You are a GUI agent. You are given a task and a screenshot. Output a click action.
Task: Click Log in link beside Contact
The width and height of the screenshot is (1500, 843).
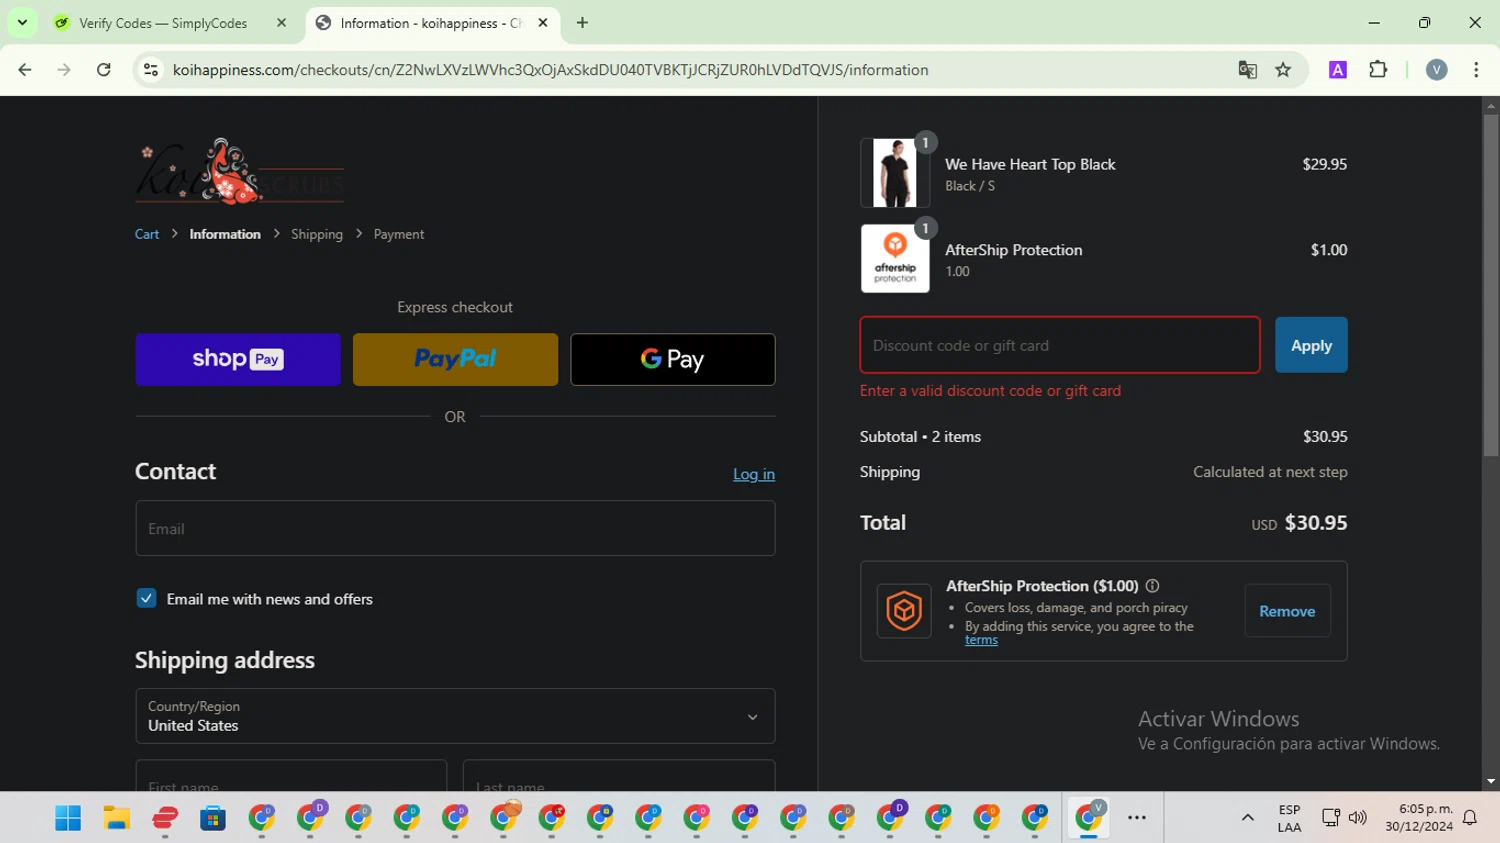pyautogui.click(x=754, y=474)
